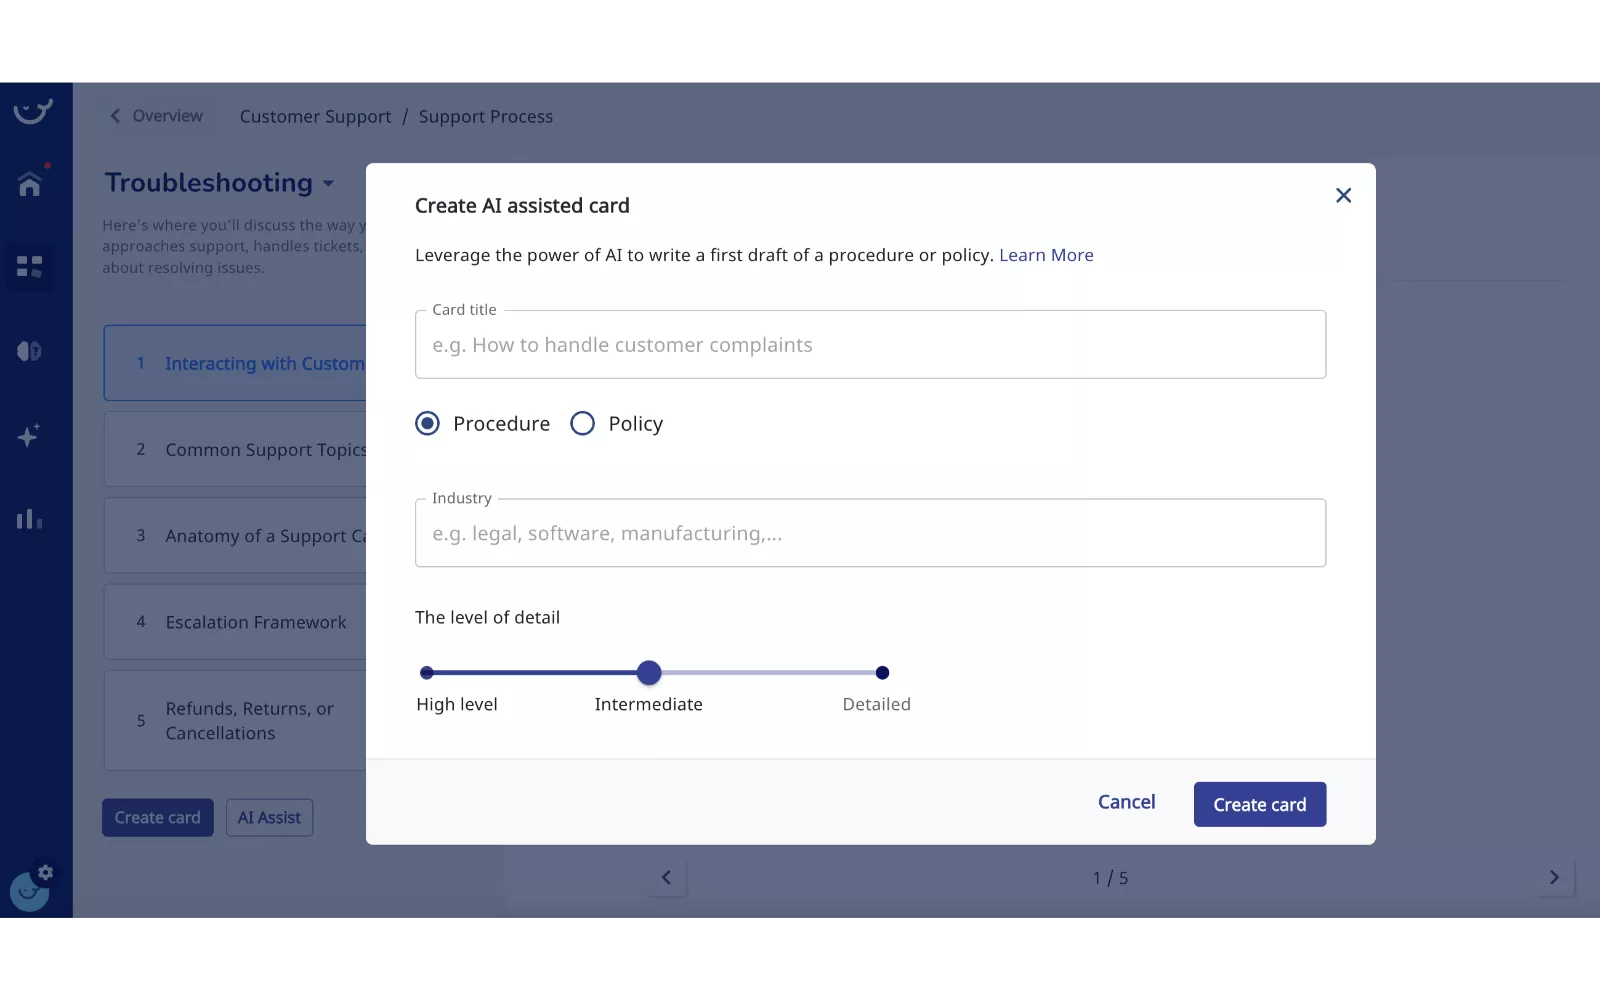Click the Learn More link

1046,255
